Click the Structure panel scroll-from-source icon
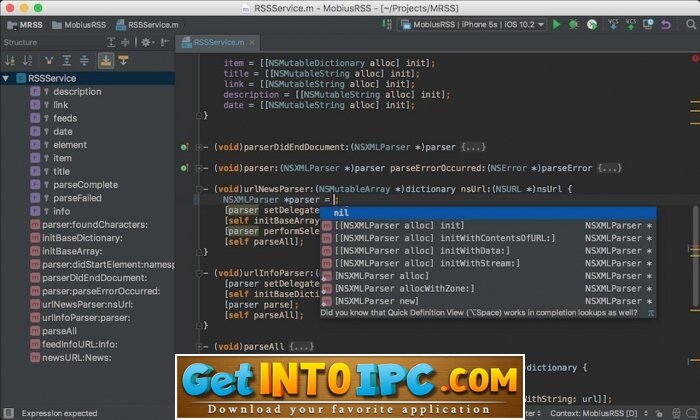Screen dimensions: 700x420 (125, 42)
